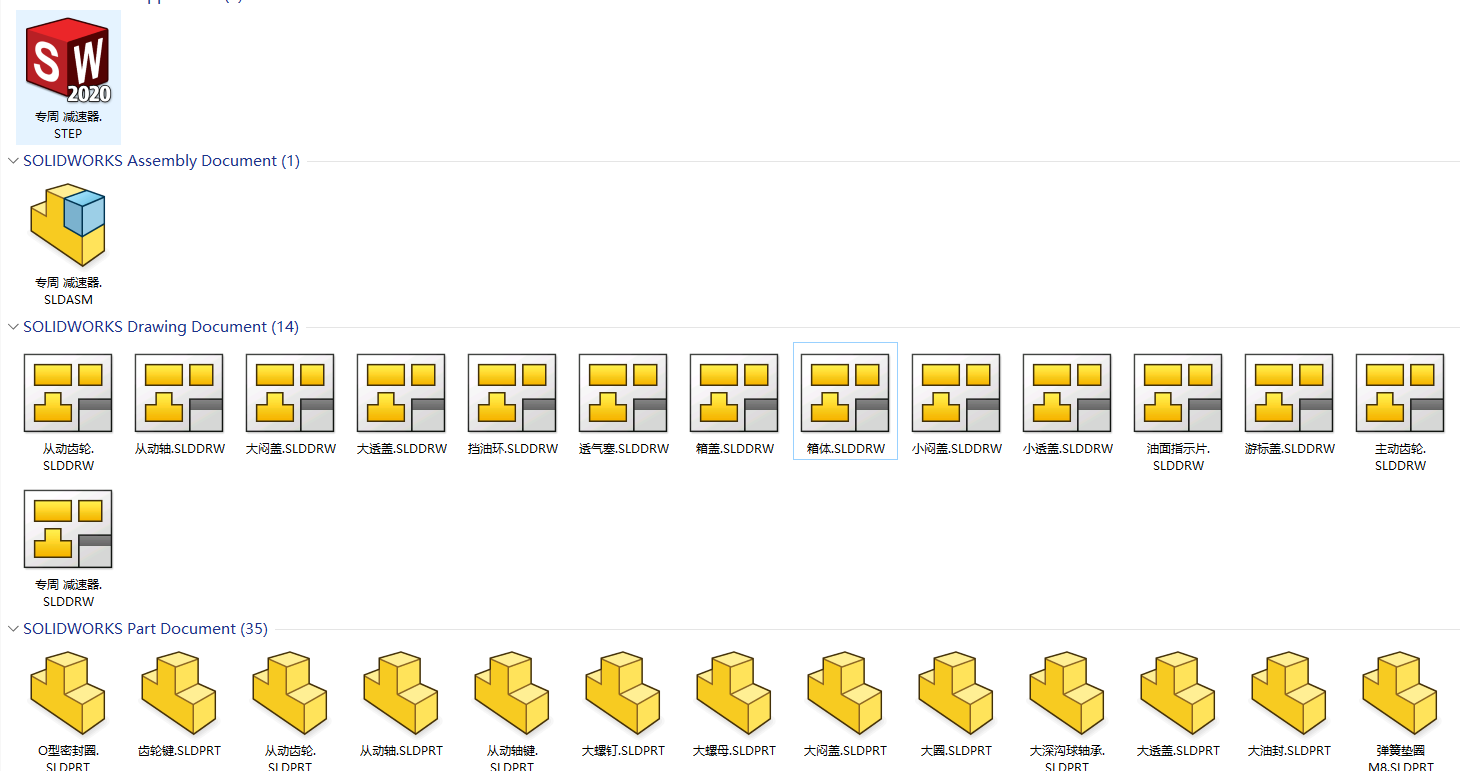Select the 大螺钉.SLDPRT part file
The image size is (1460, 771).
623,704
